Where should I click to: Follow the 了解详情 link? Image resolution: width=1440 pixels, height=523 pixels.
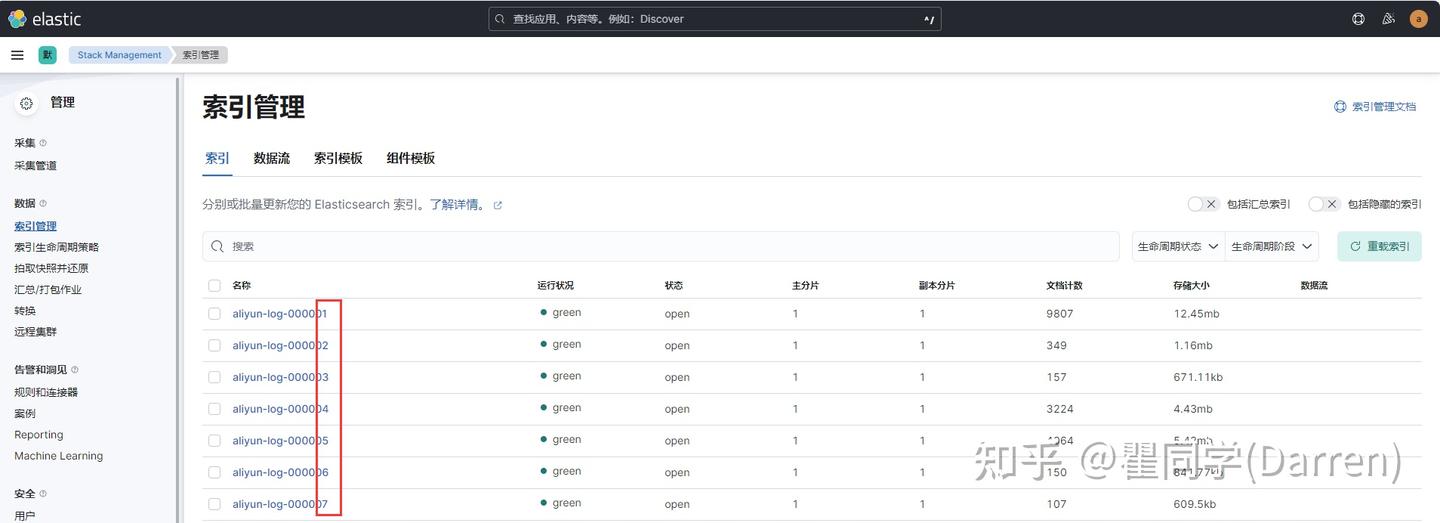pyautogui.click(x=458, y=205)
